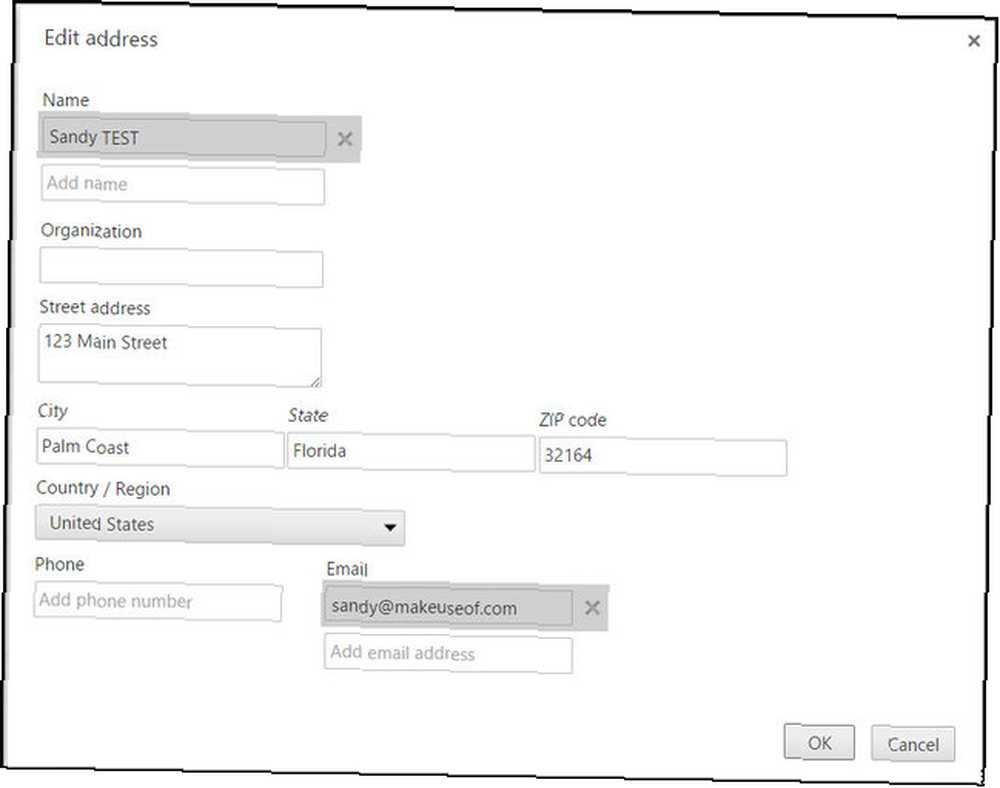
Task: Click the Email label
Action: (x=347, y=569)
